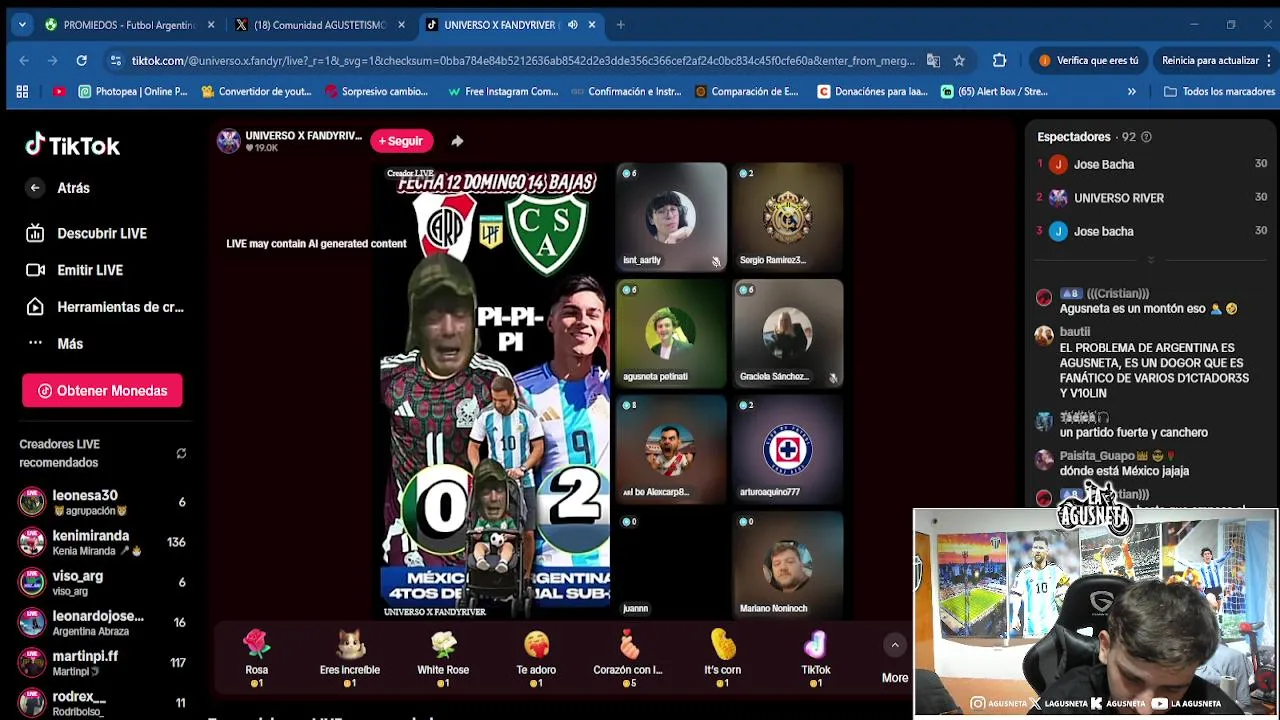This screenshot has height=720, width=1280.
Task: Click the TikTok logo
Action: pos(72,146)
